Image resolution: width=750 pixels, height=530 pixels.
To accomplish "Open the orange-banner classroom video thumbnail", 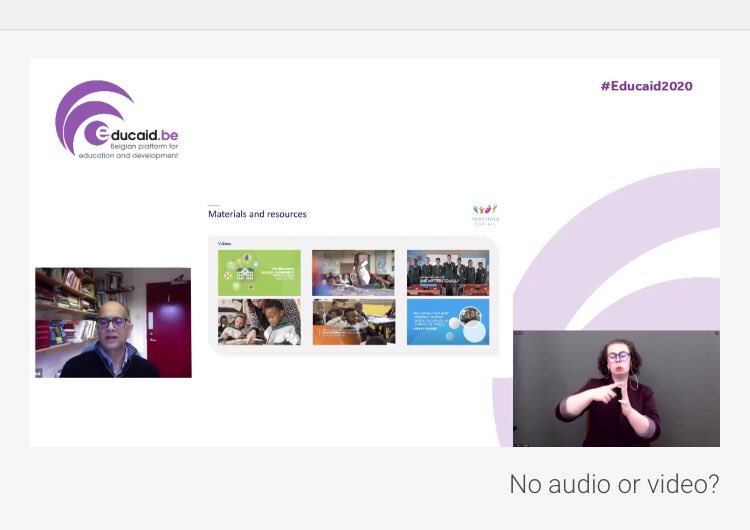I will [x=354, y=322].
